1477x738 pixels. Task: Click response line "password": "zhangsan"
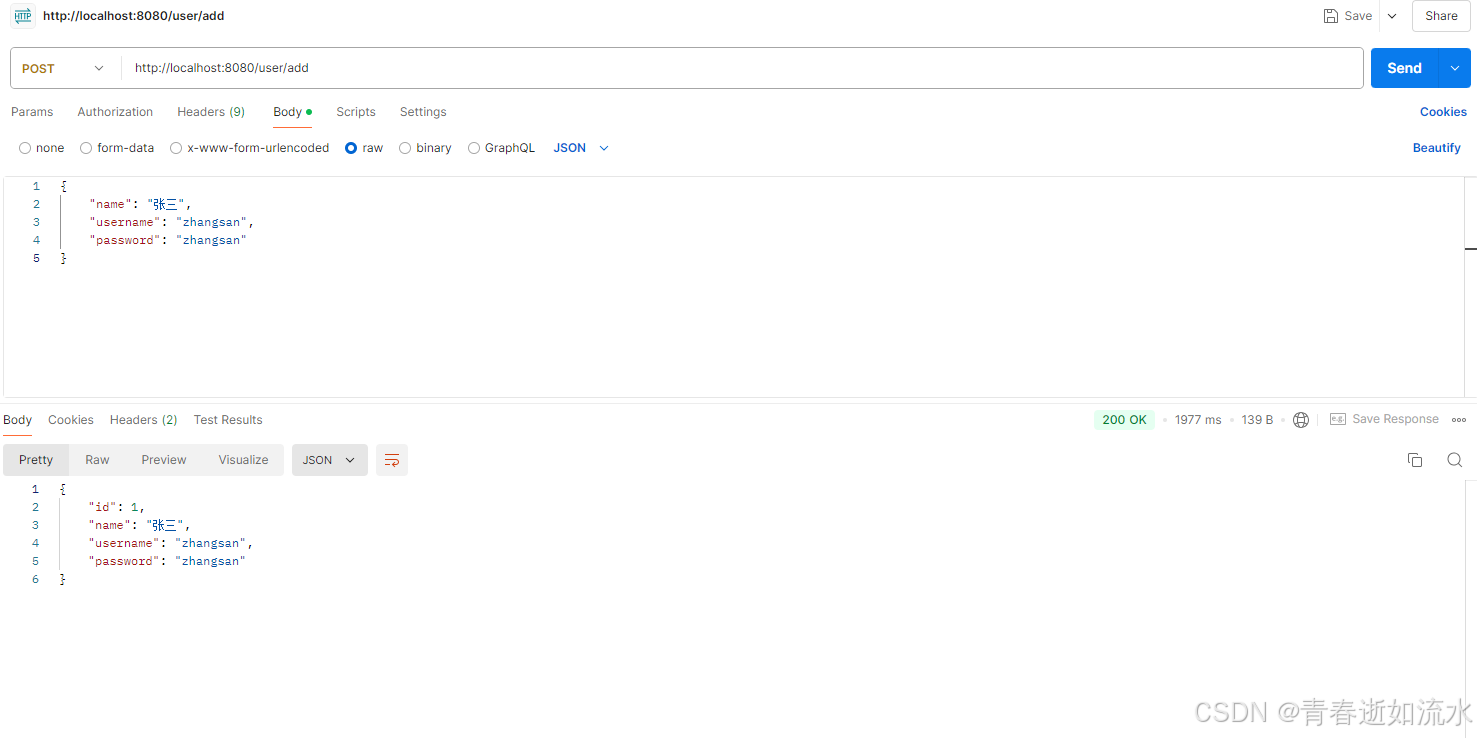(168, 561)
